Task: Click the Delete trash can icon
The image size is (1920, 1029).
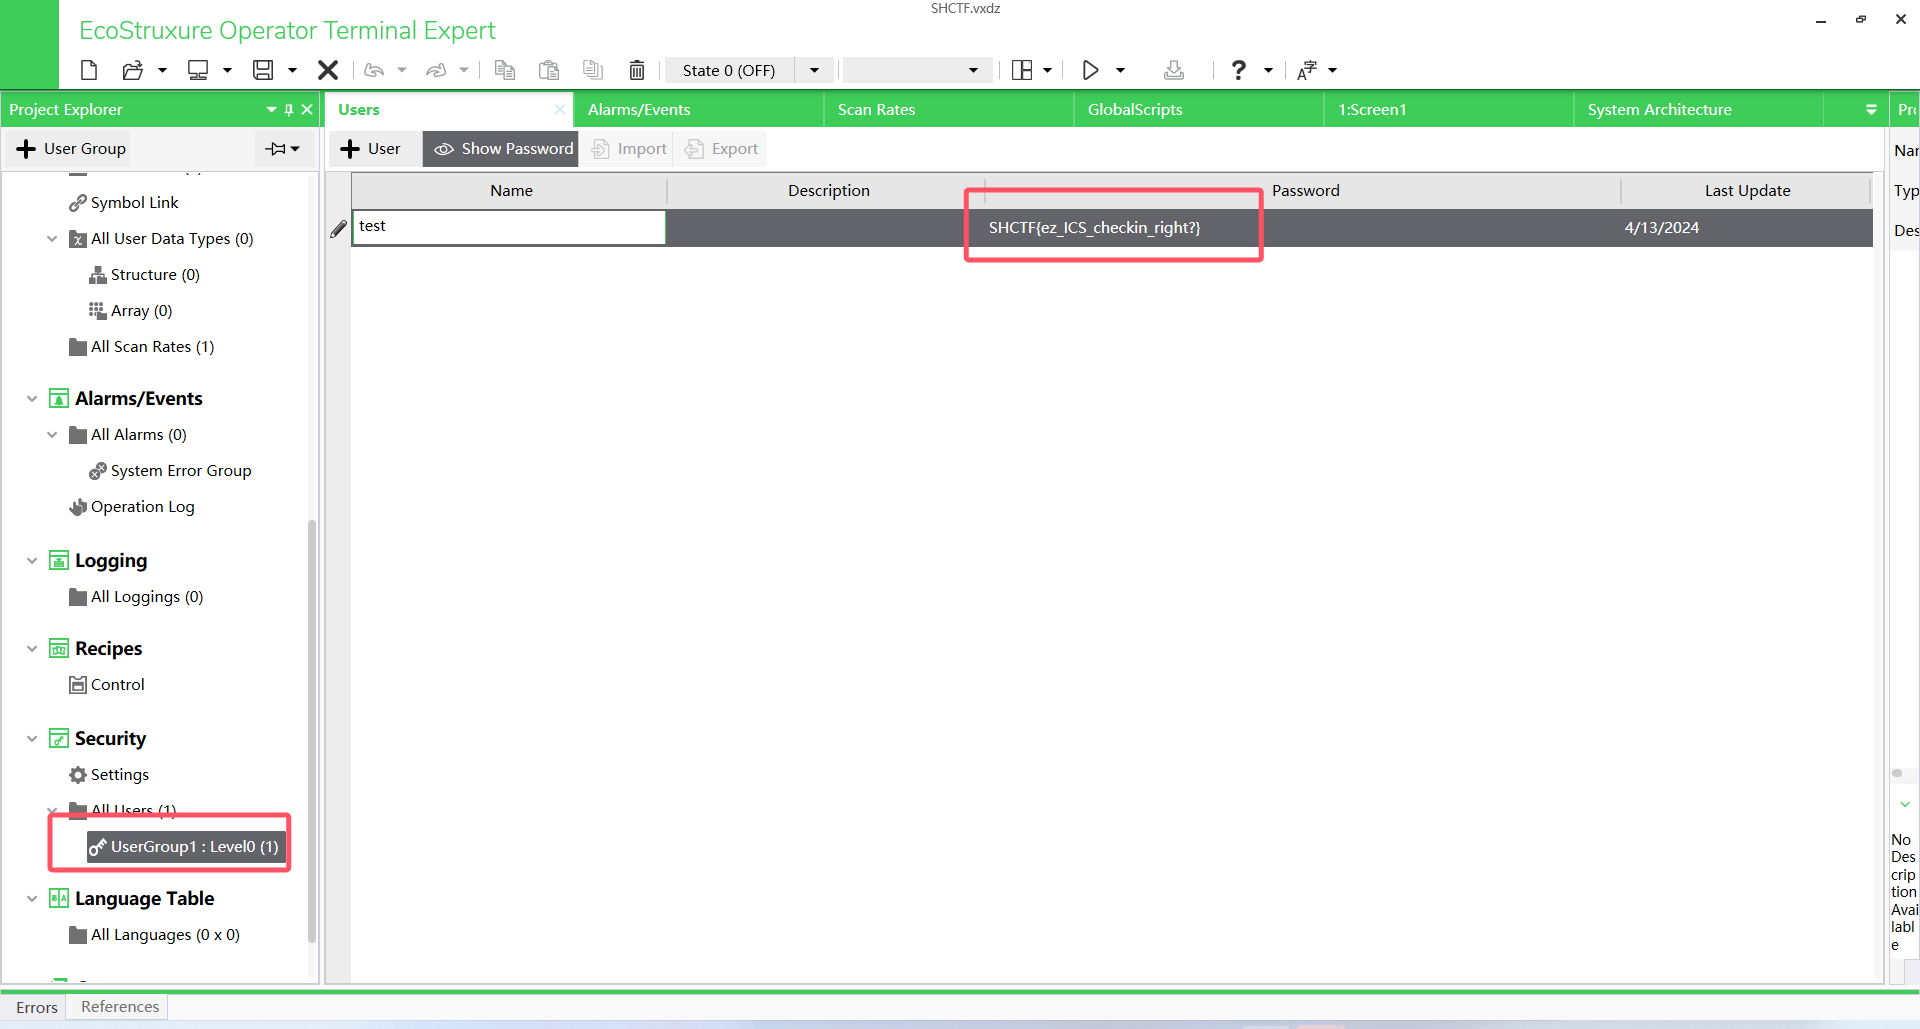Action: pos(637,70)
